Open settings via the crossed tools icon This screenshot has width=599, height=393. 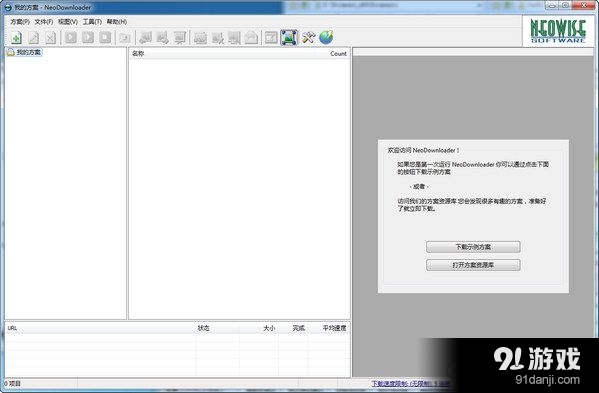(308, 37)
